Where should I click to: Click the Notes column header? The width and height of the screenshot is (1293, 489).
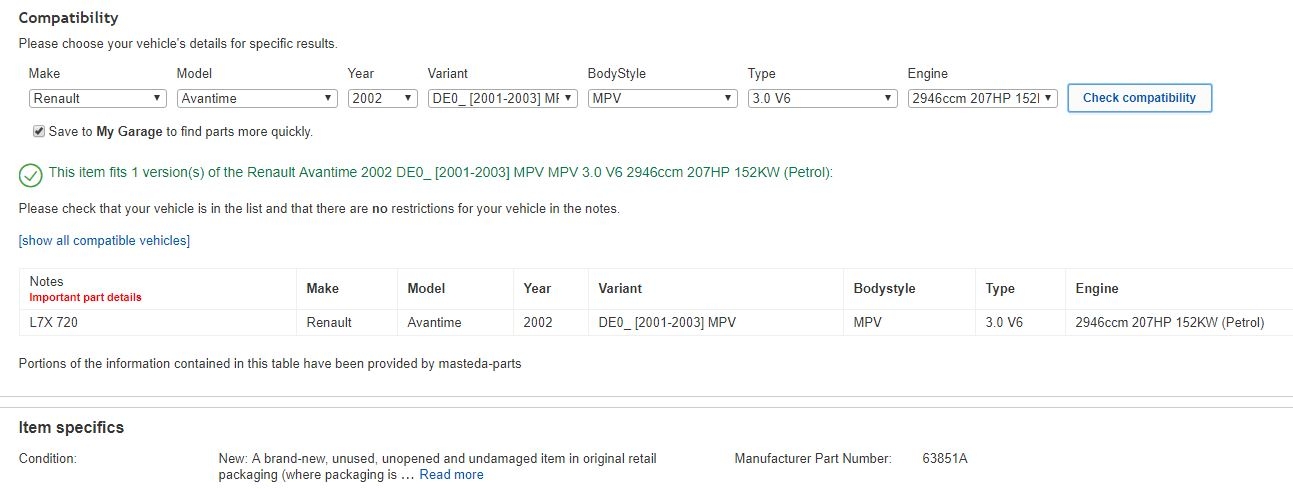point(47,282)
